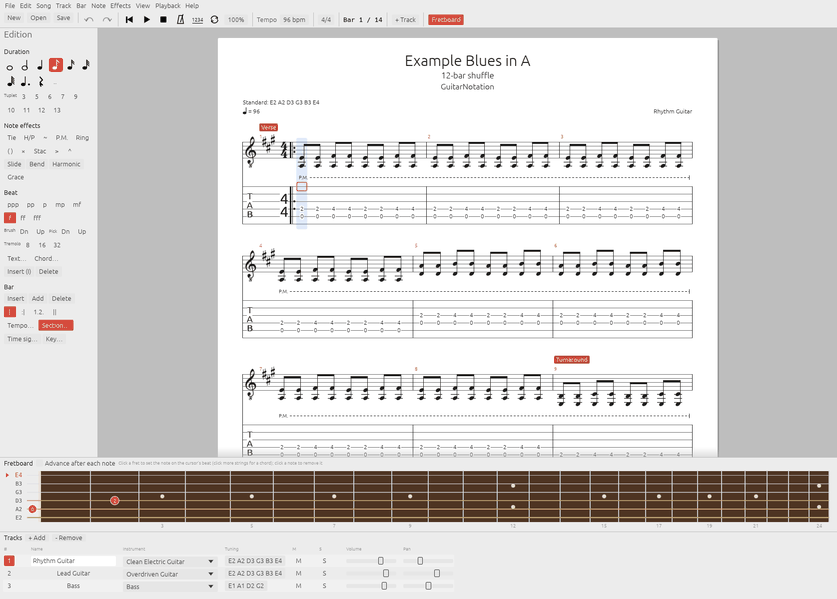Viewport: 837px width, 599px height.
Task: Select sixteenth note duration
Action: (70, 65)
